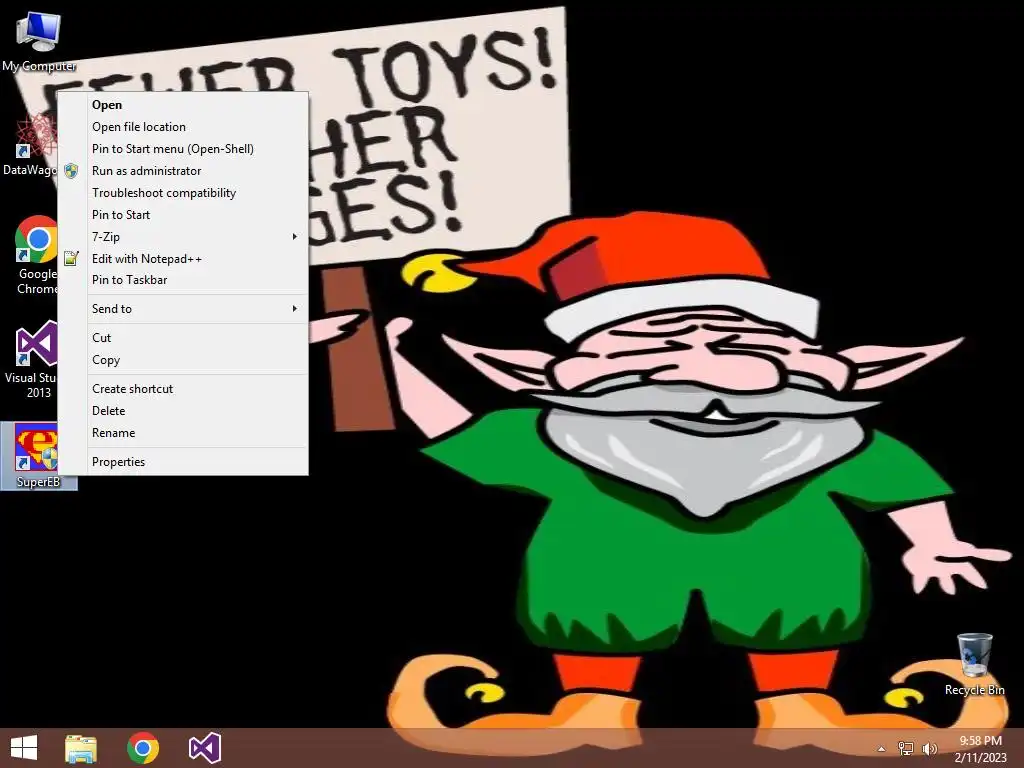
Task: Select the Visual Studio 2013 desktop shortcut
Action: pyautogui.click(x=31, y=359)
